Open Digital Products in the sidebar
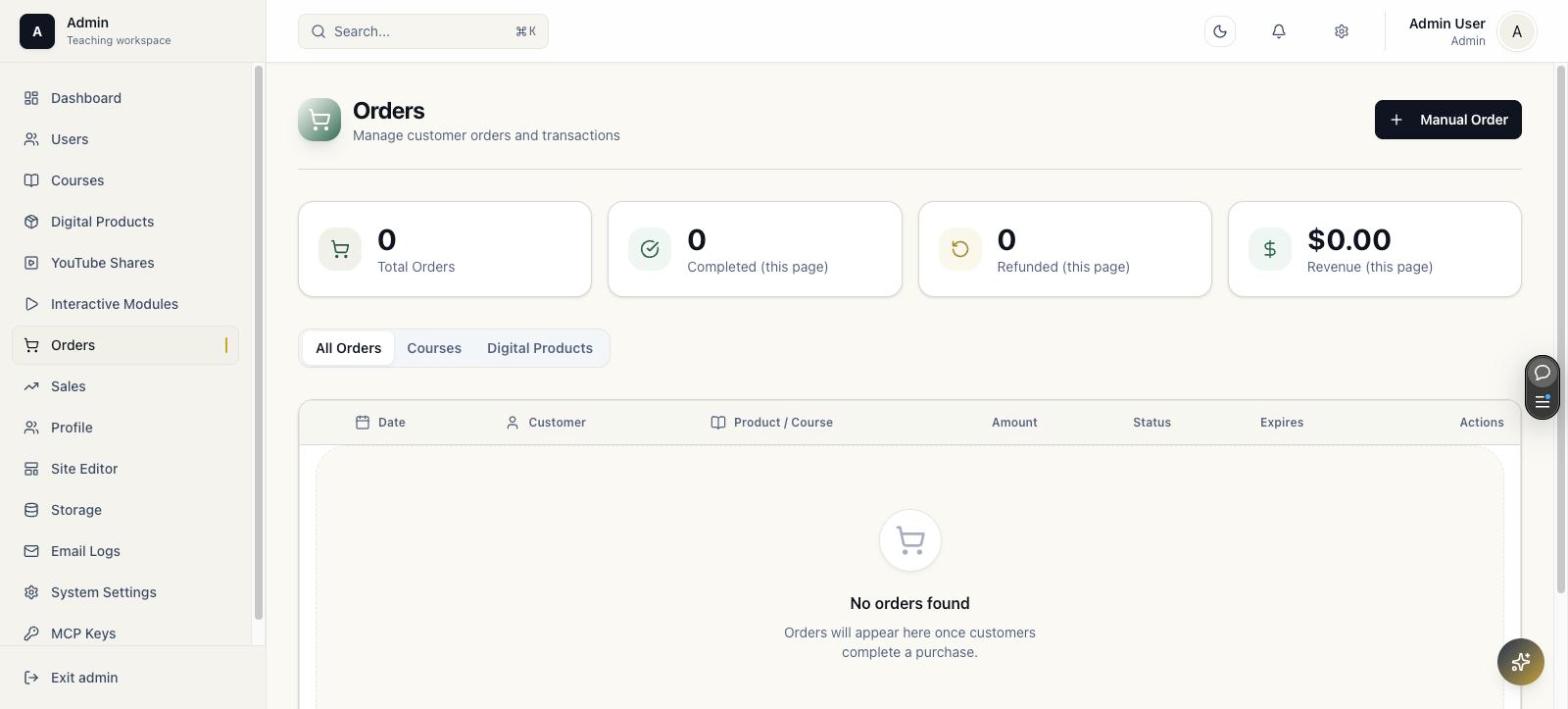This screenshot has width=1568, height=709. 125,221
